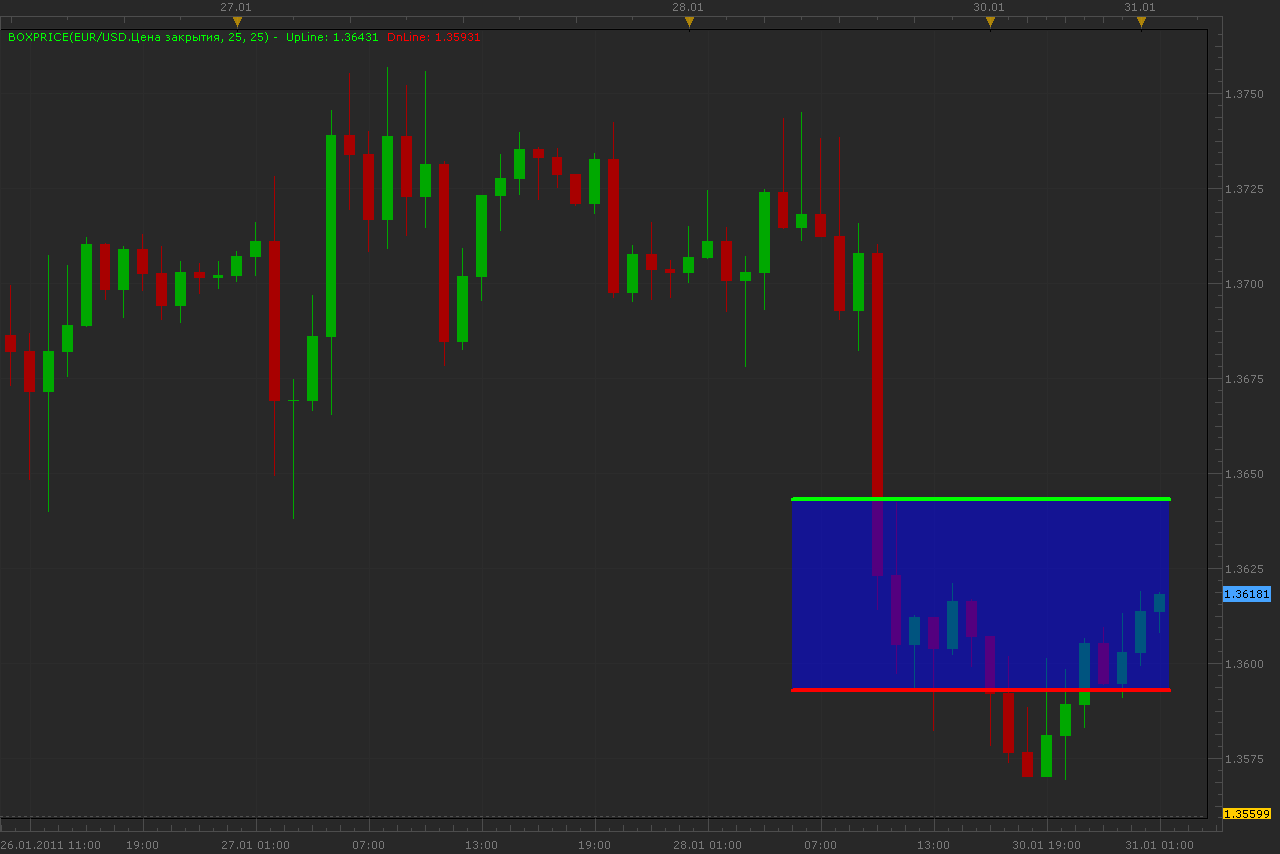Screen dimensions: 1280x854
Task: Click the 30.01 19:00 time axis label
Action: coord(1046,845)
